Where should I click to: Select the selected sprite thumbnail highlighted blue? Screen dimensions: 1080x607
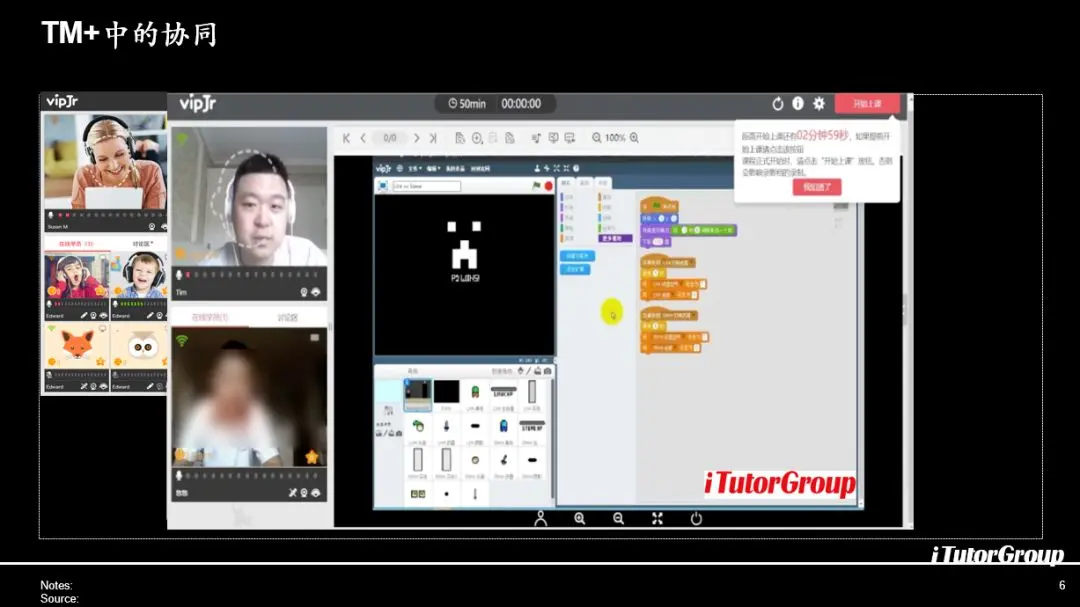417,395
